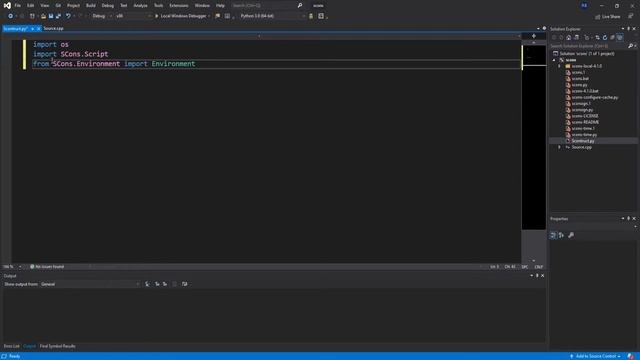This screenshot has height=360, width=640.
Task: Click Solution Explorer Home icon
Action: tap(569, 38)
